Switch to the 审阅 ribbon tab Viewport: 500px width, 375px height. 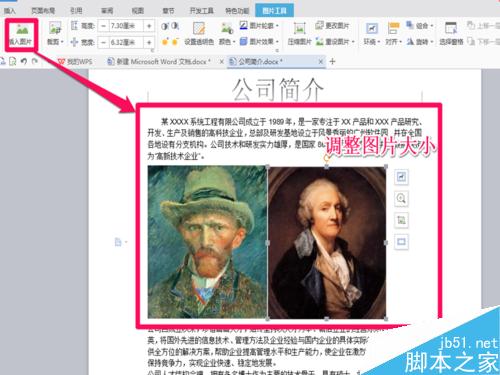click(107, 11)
